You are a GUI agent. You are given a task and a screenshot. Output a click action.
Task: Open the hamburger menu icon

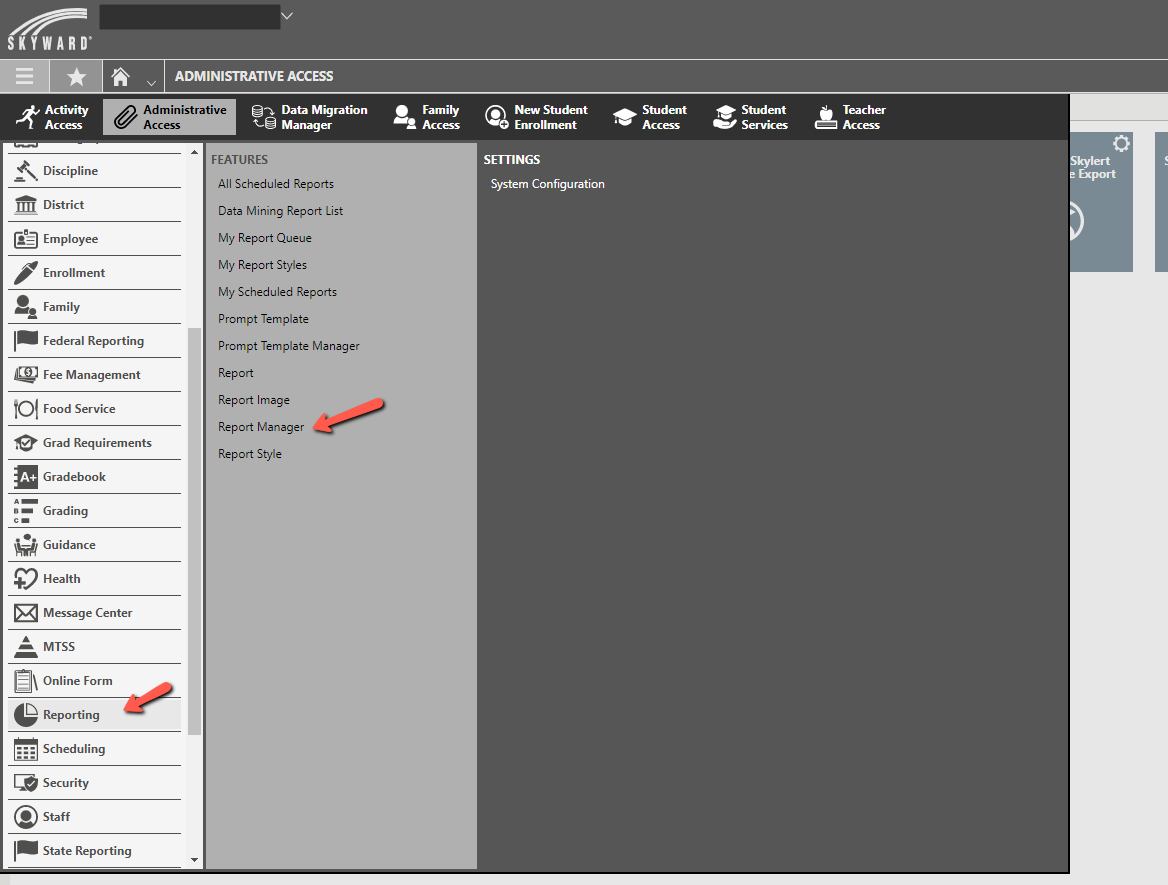click(x=25, y=76)
